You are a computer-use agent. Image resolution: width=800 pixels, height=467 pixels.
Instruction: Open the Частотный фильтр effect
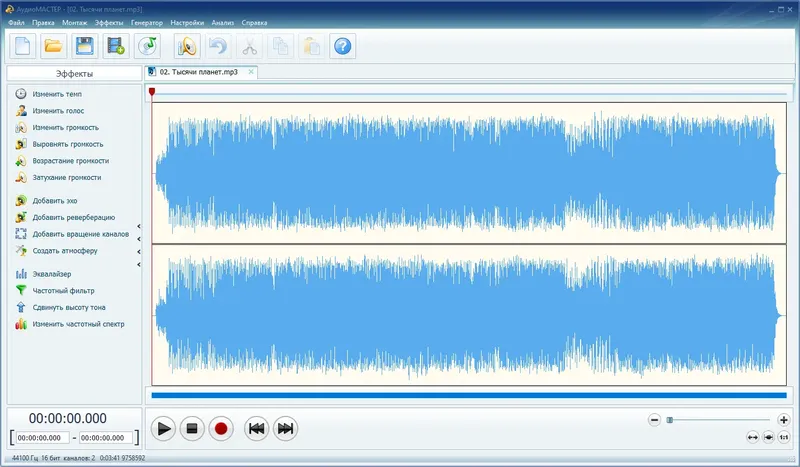[x=55, y=291]
